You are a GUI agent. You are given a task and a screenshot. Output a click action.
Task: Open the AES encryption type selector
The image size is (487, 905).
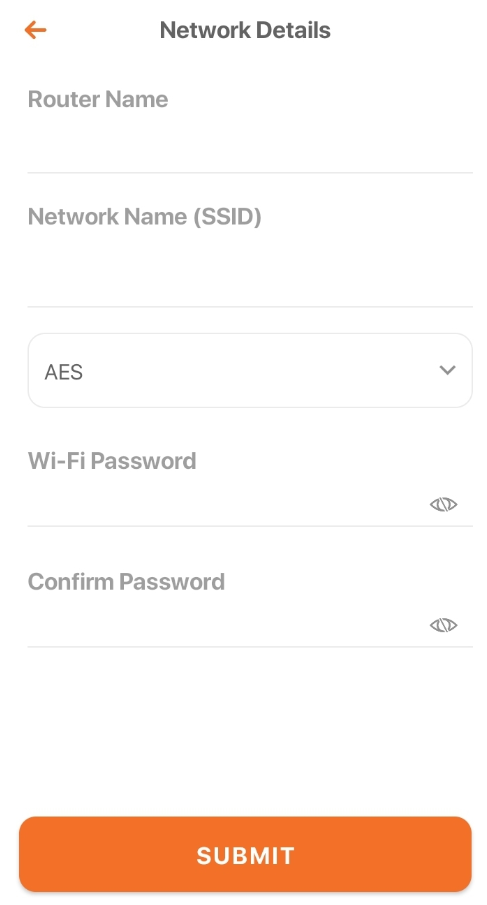pos(250,371)
